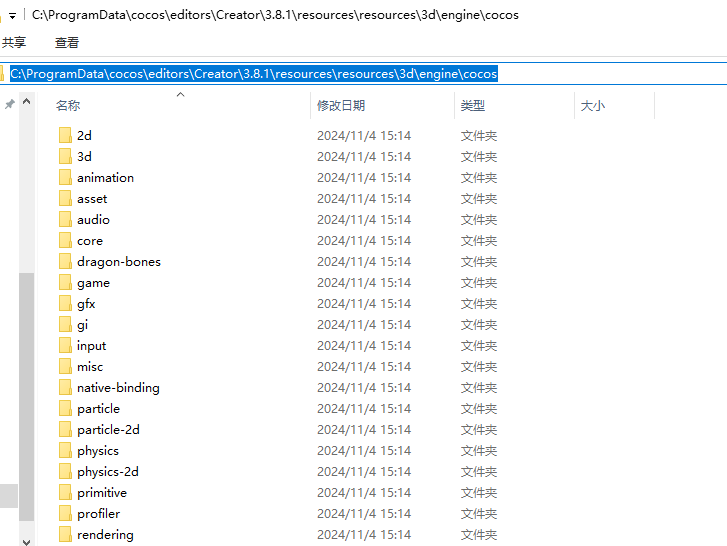Sort by the 大小 column header
727x546 pixels.
click(593, 106)
